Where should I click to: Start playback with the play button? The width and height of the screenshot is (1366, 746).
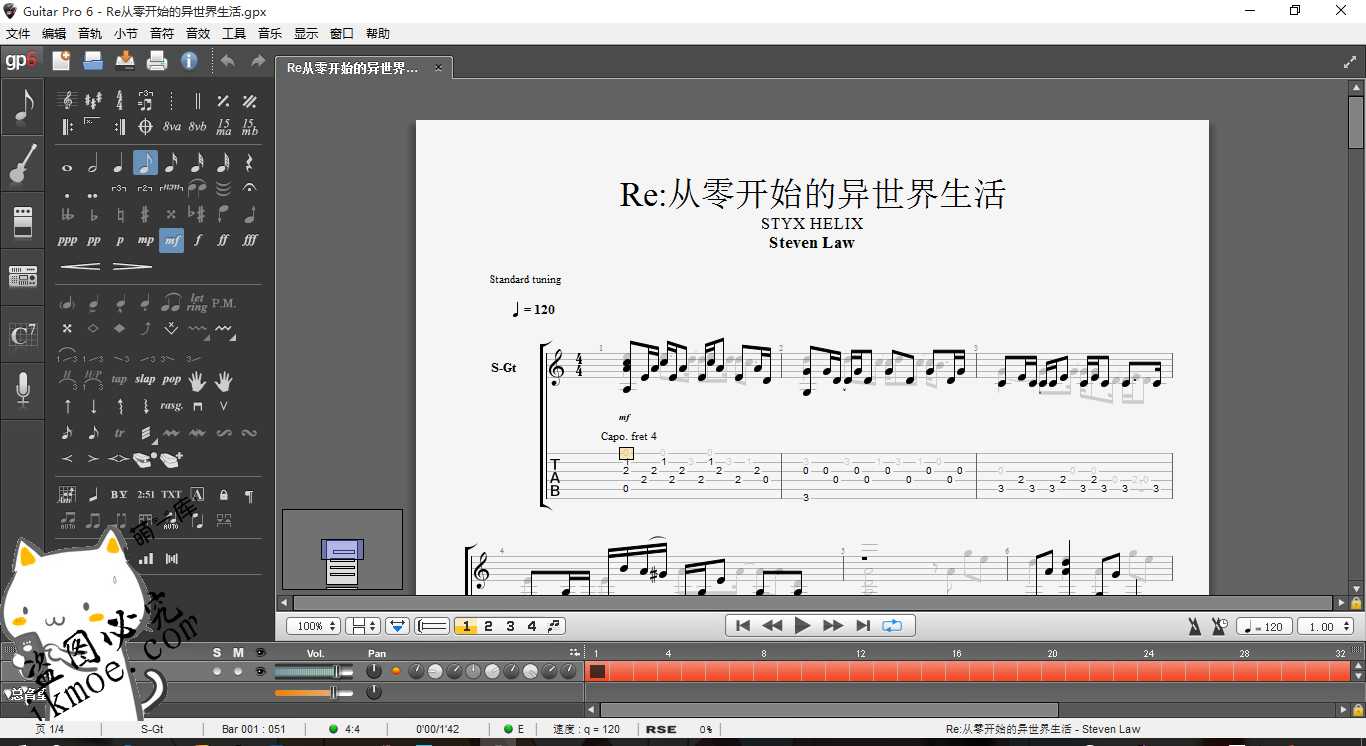(802, 625)
